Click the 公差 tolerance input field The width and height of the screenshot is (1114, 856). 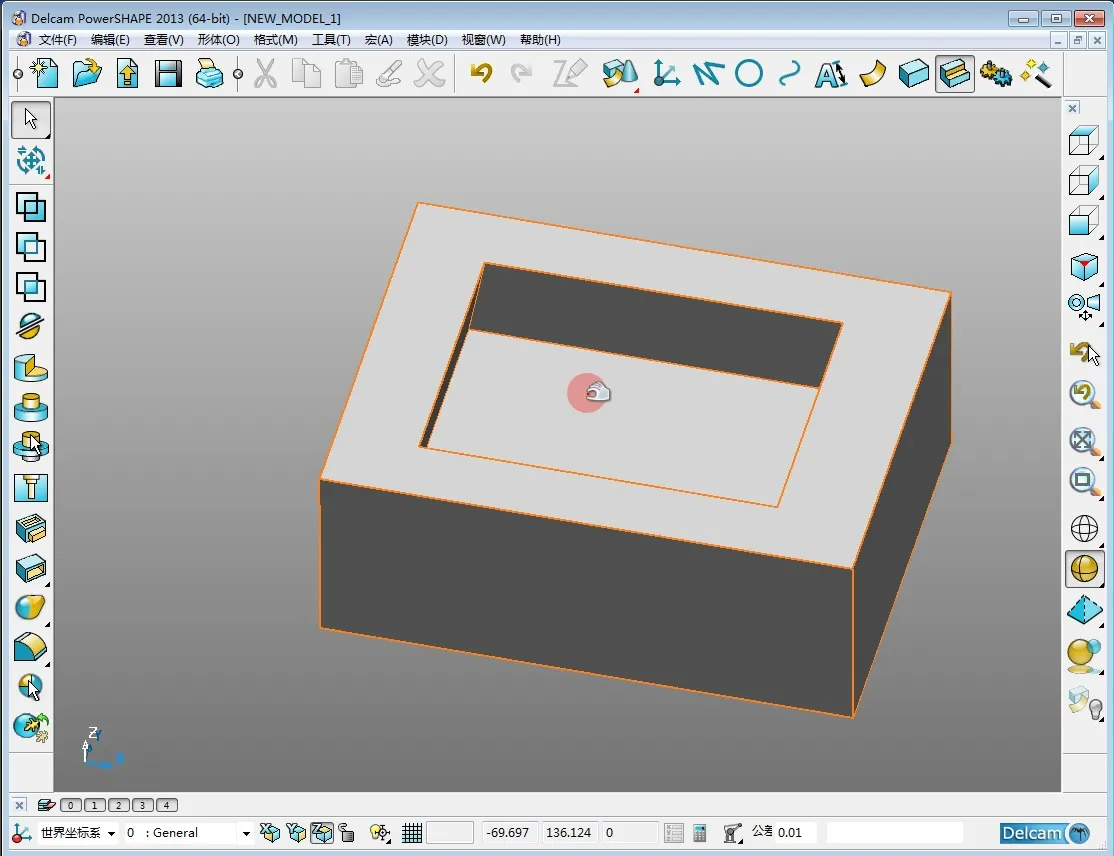pos(796,833)
